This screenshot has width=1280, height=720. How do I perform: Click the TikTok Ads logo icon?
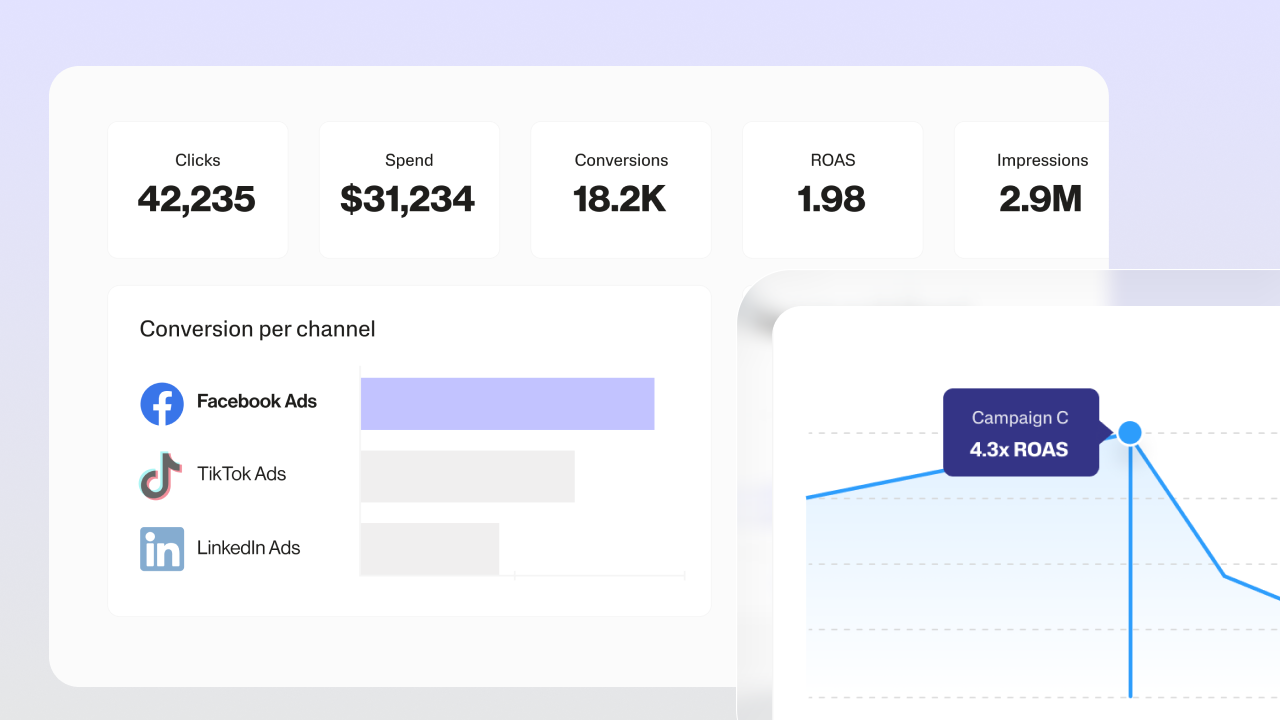coord(161,475)
